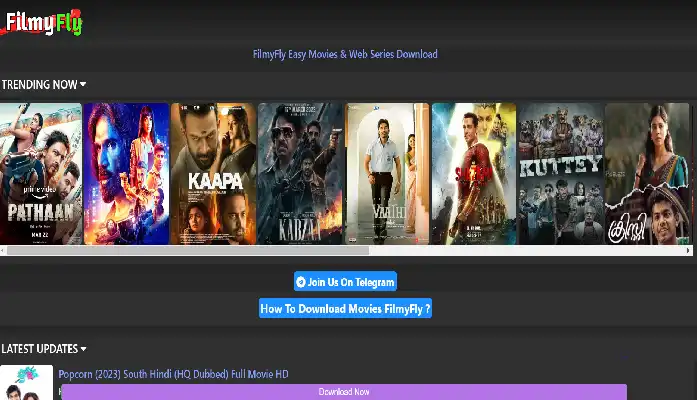Click the purple Download Now banner

pos(344,392)
